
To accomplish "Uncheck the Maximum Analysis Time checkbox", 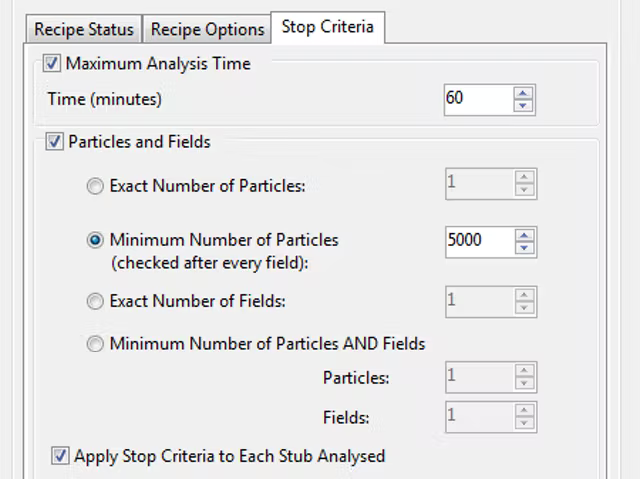I will [52, 64].
